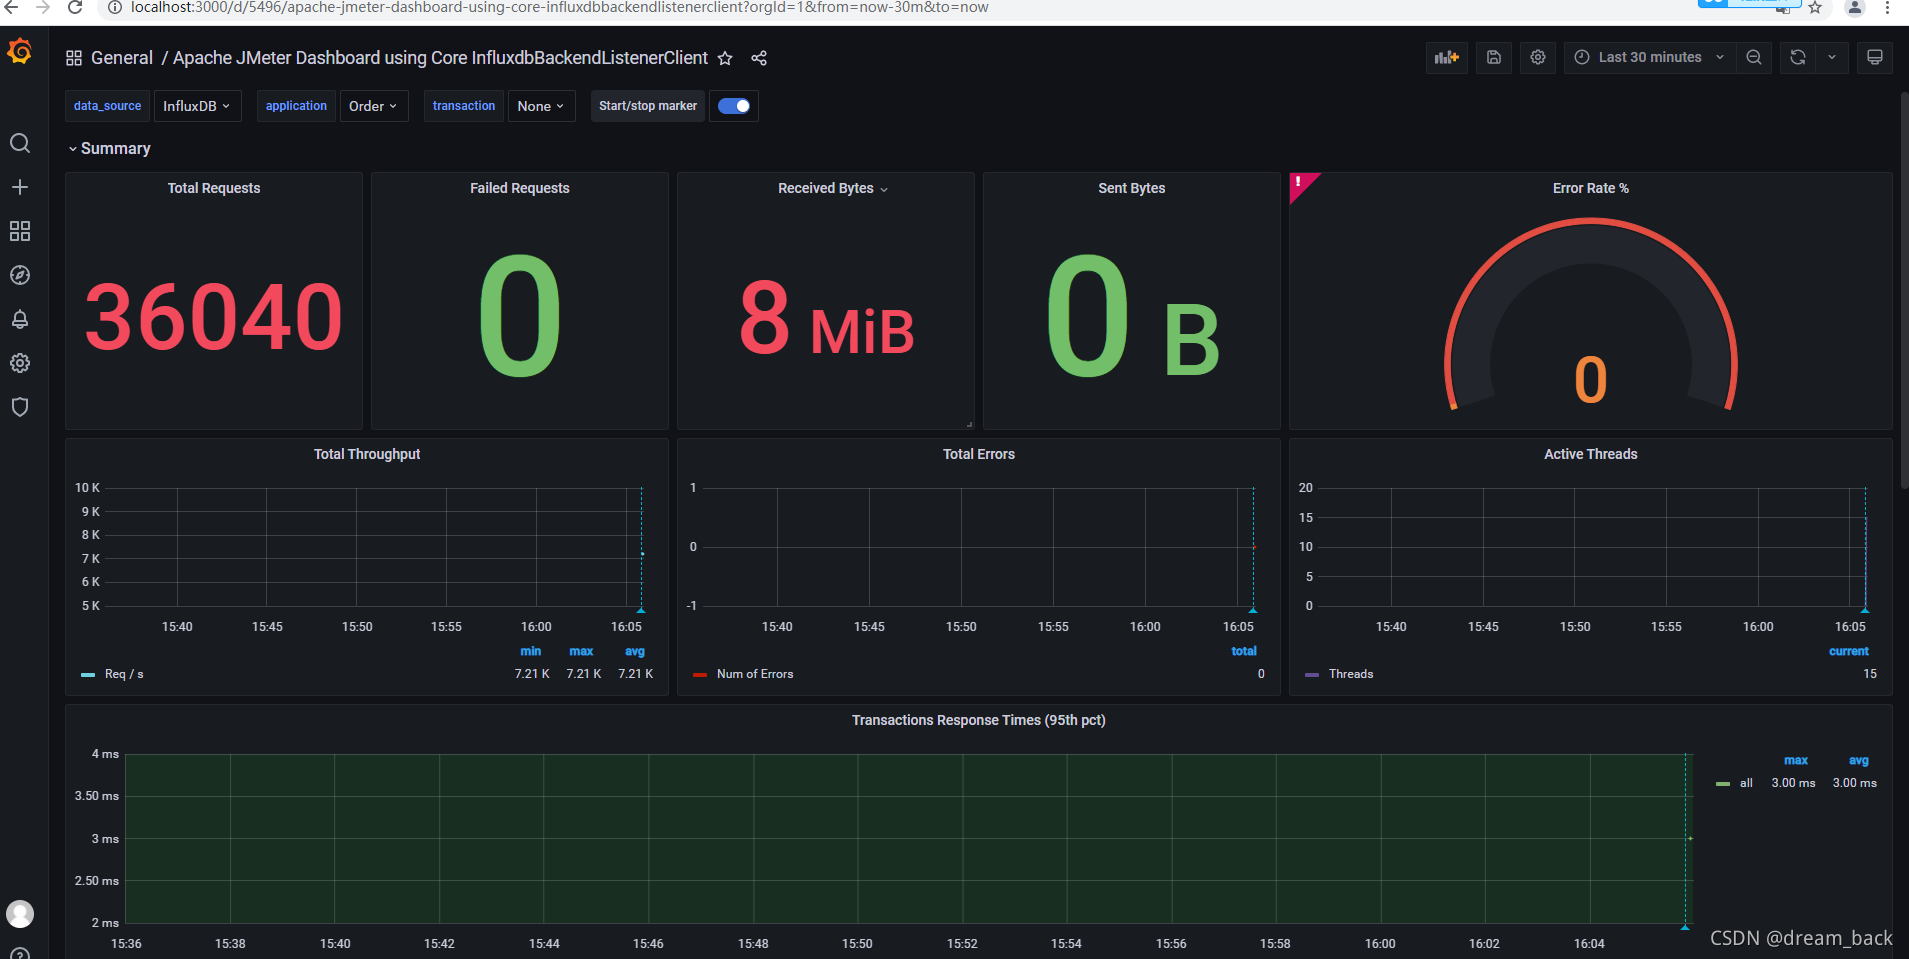Screen dimensions: 1909x959
Task: Save the dashboard with the save icon
Action: click(x=1494, y=57)
